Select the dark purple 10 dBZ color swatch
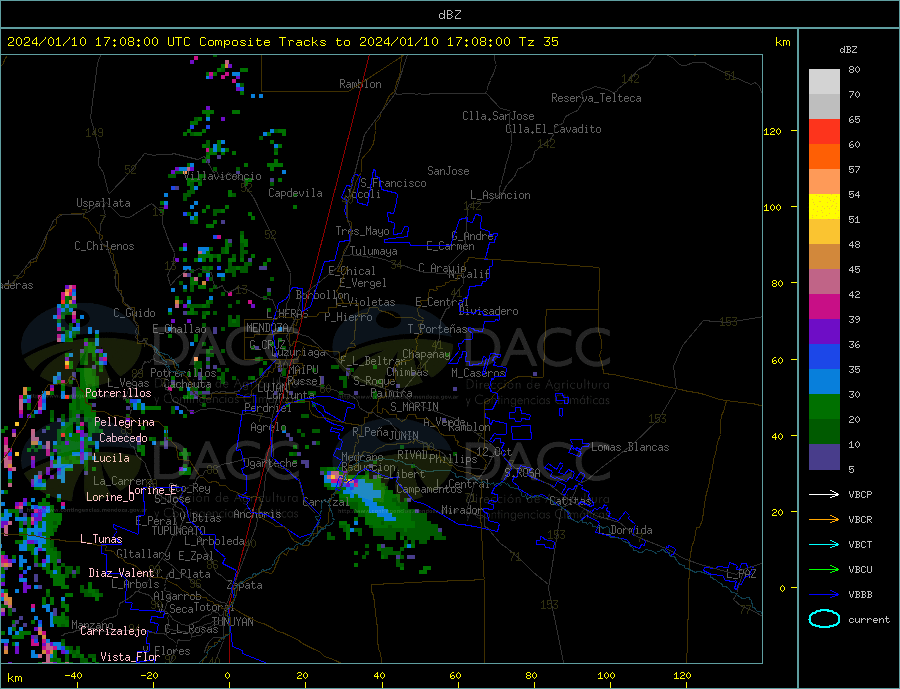The height and width of the screenshot is (689, 900). [x=824, y=456]
